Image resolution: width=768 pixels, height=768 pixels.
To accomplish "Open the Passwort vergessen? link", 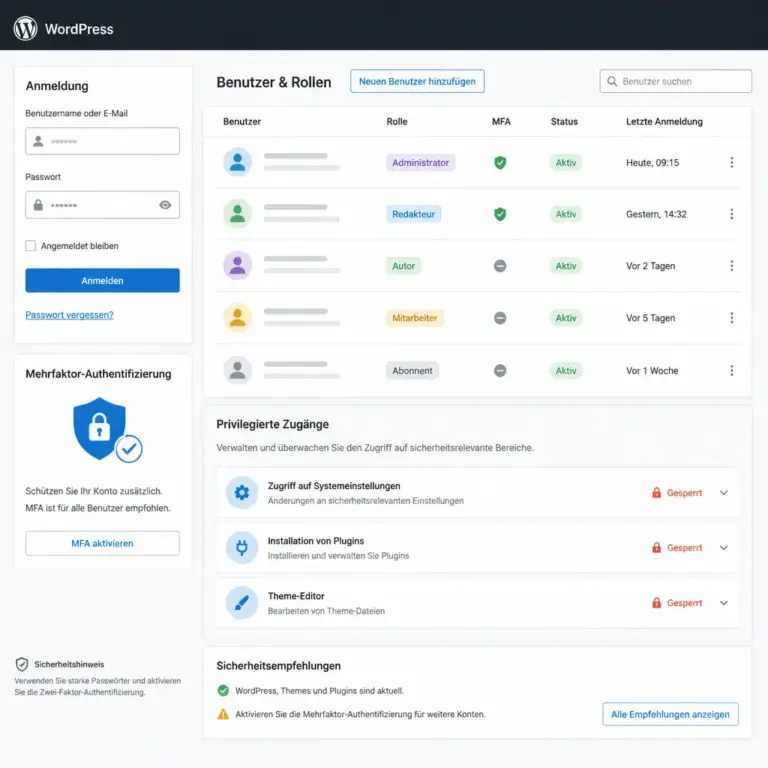I will (70, 315).
